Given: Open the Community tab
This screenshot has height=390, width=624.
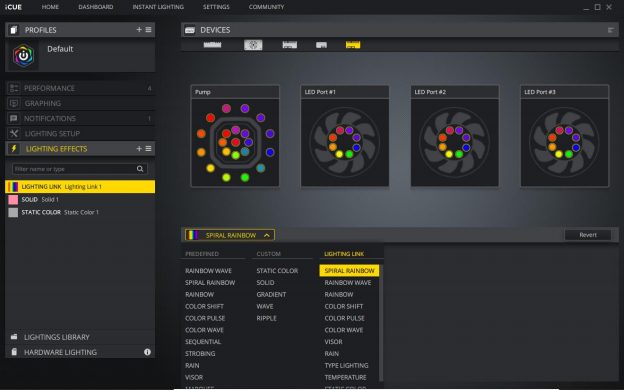Looking at the screenshot, I should click(266, 7).
